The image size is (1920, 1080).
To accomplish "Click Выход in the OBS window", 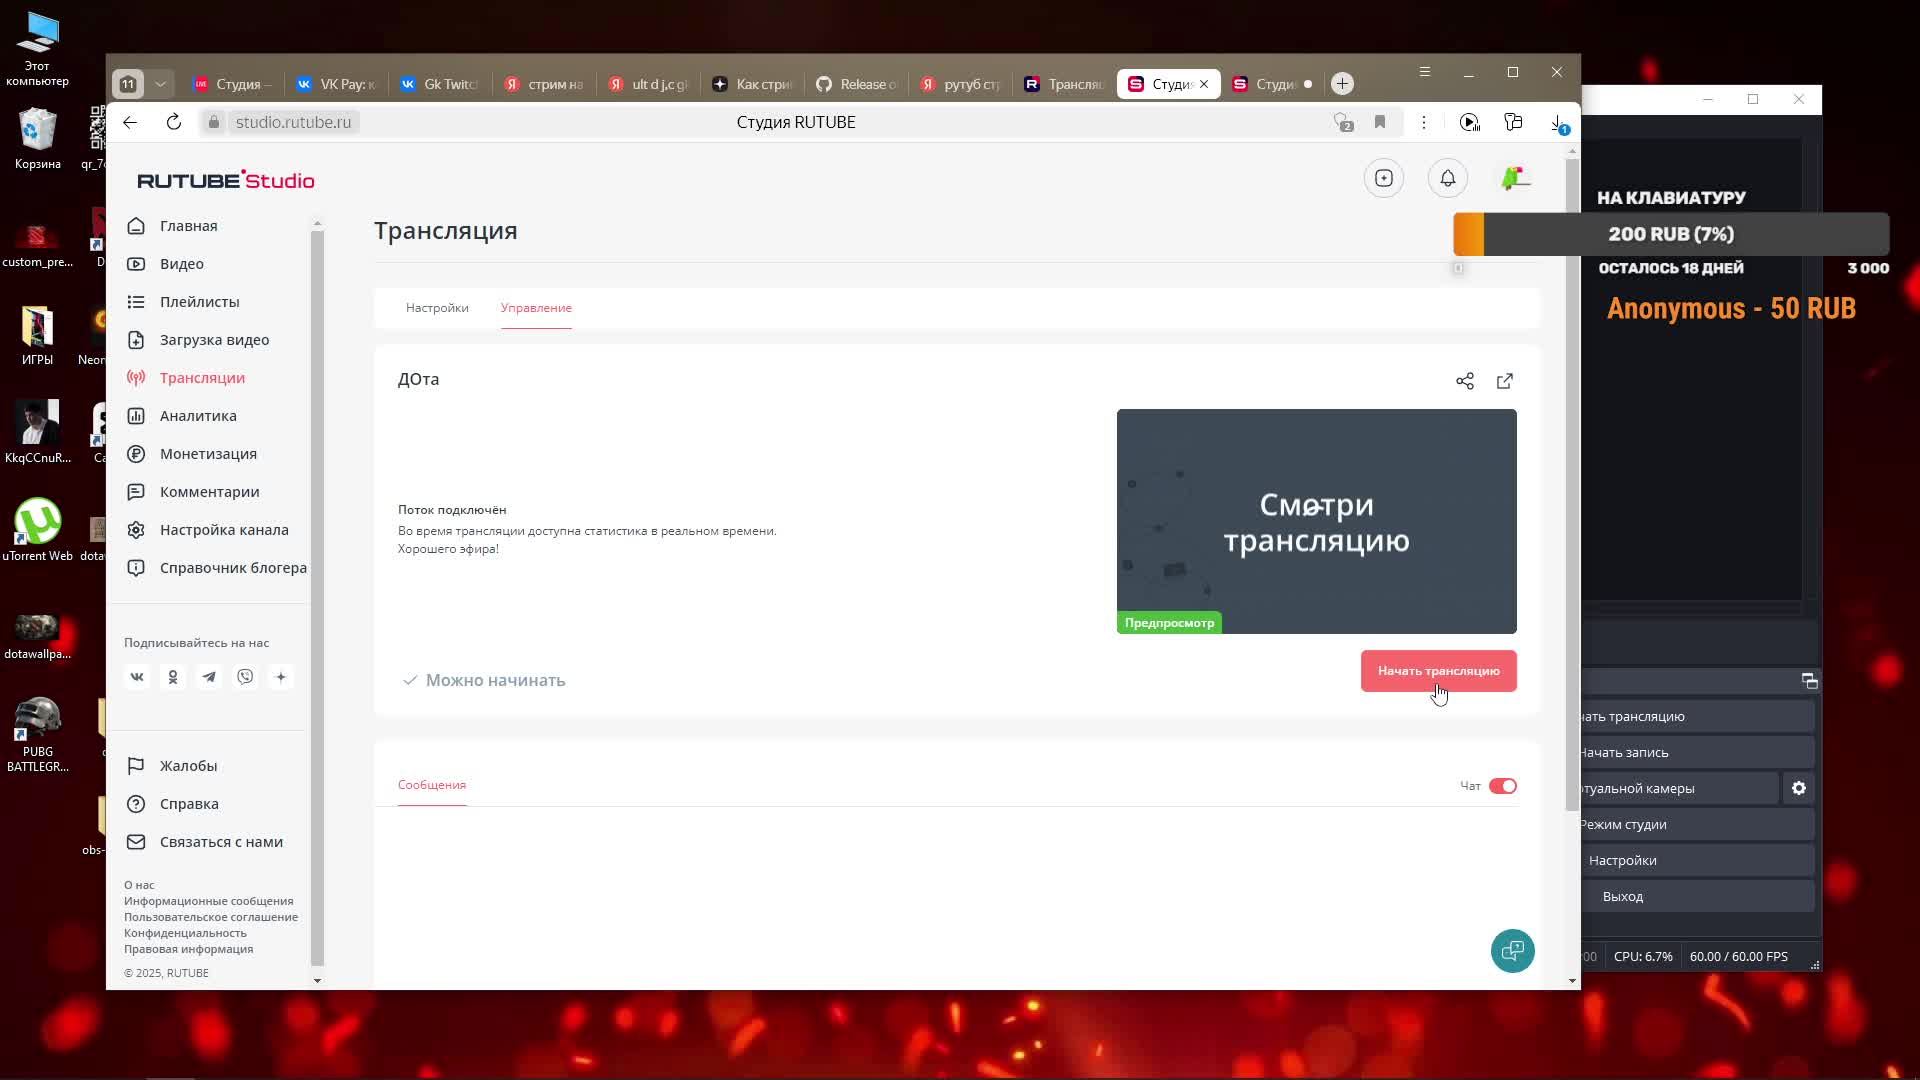I will 1698,896.
